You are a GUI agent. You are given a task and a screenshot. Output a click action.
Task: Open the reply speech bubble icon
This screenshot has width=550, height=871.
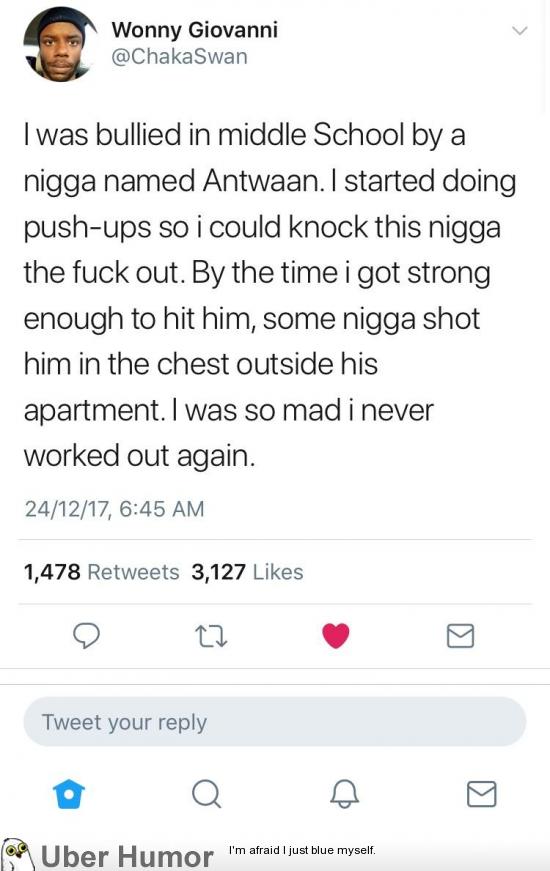pos(86,635)
